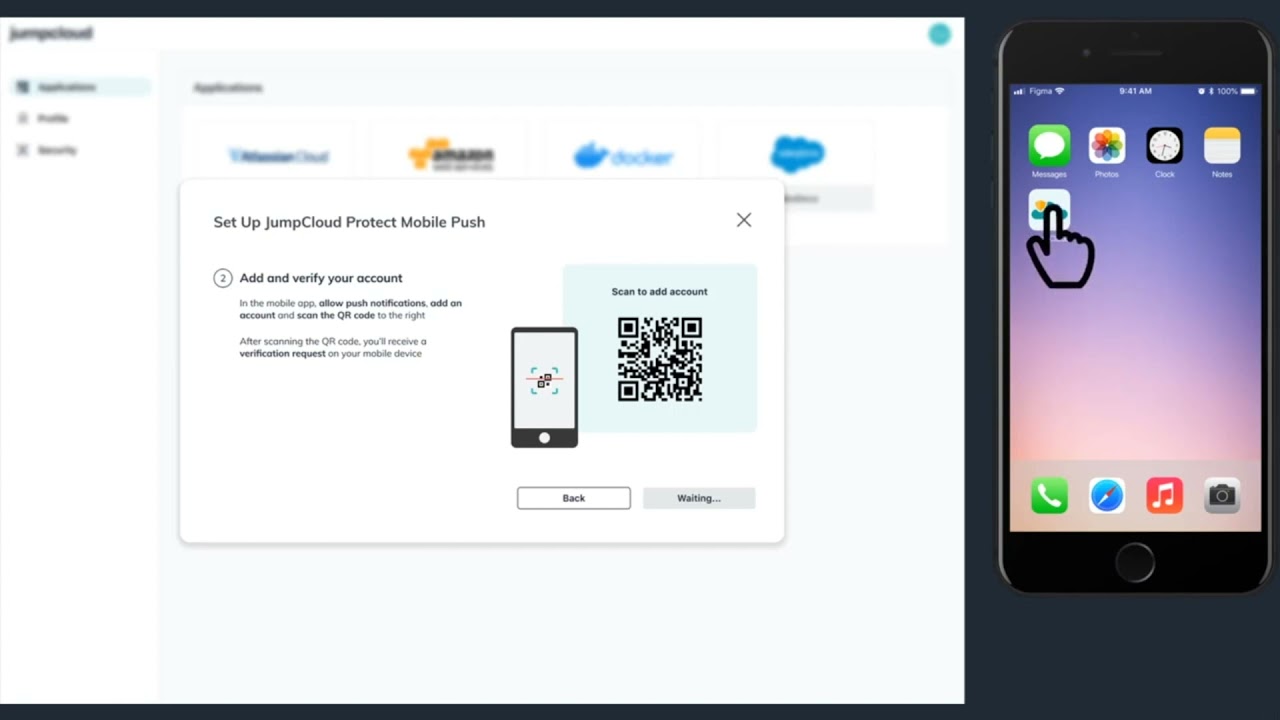Click the phone scanning illustration

click(544, 387)
